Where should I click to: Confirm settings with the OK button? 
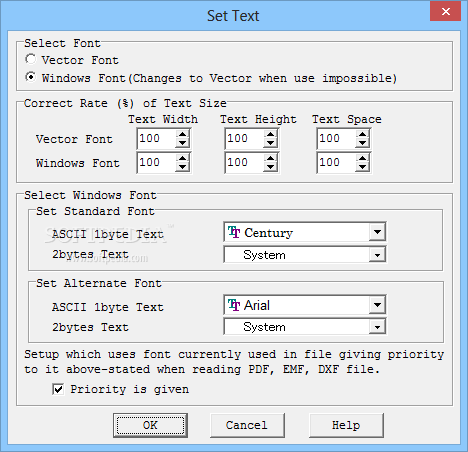tap(150, 425)
